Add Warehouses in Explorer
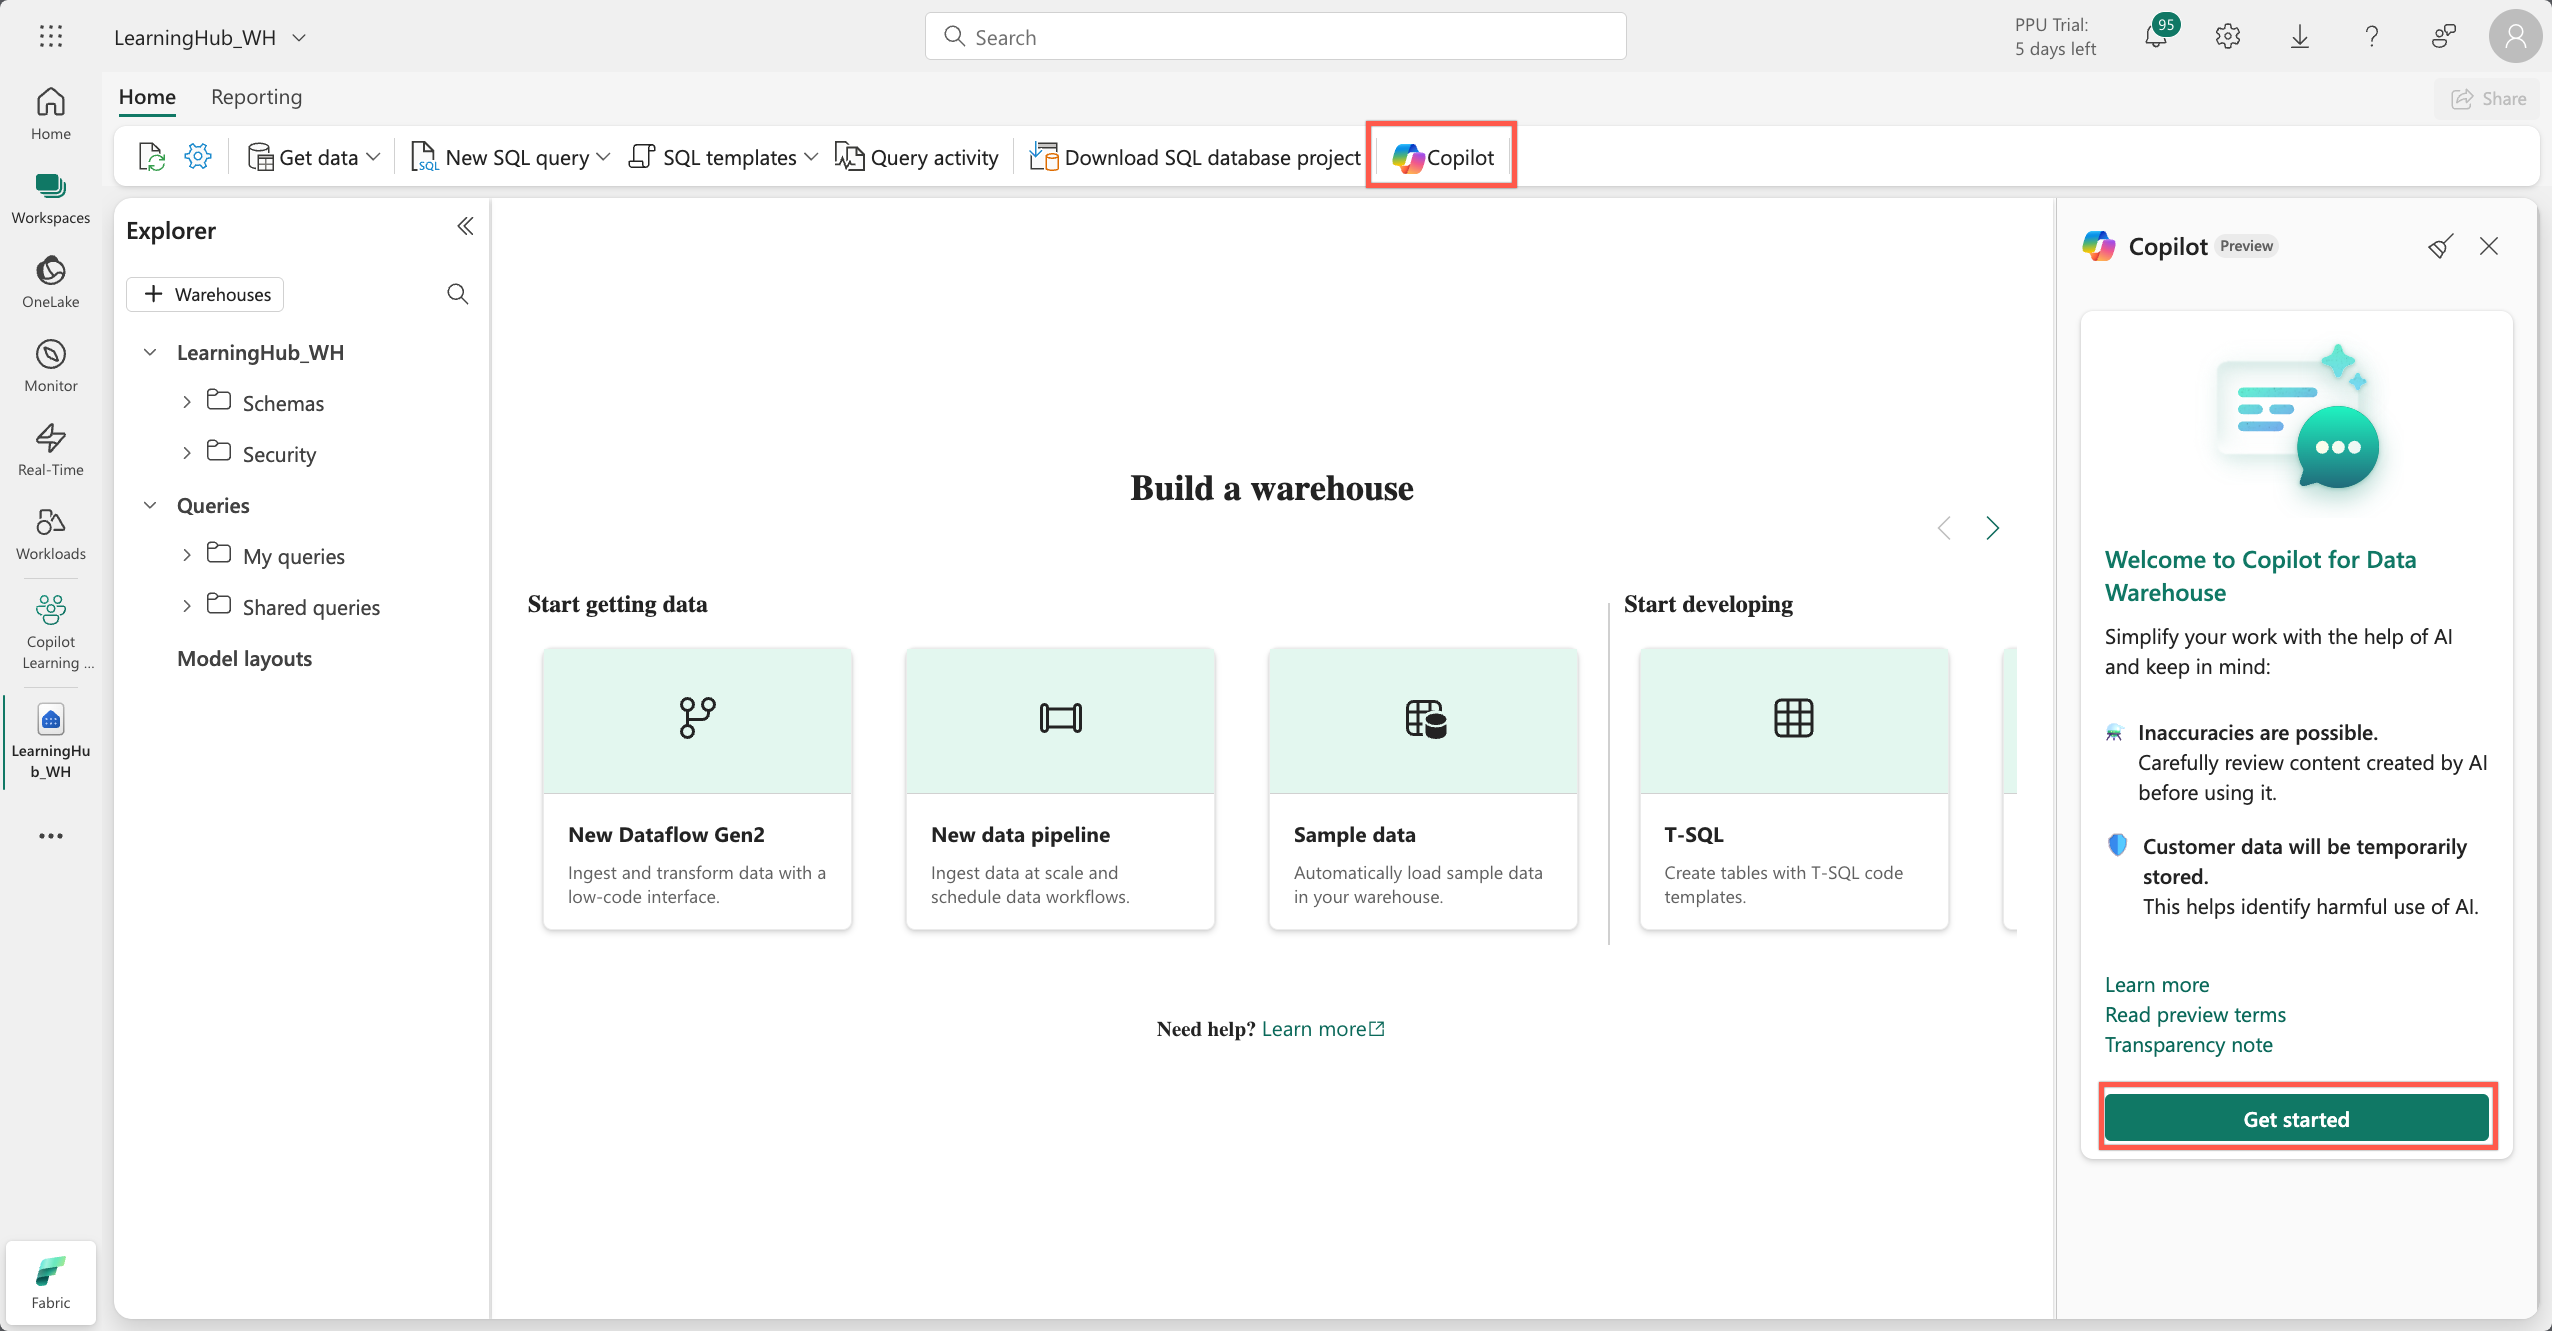Image resolution: width=2552 pixels, height=1331 pixels. (x=206, y=294)
